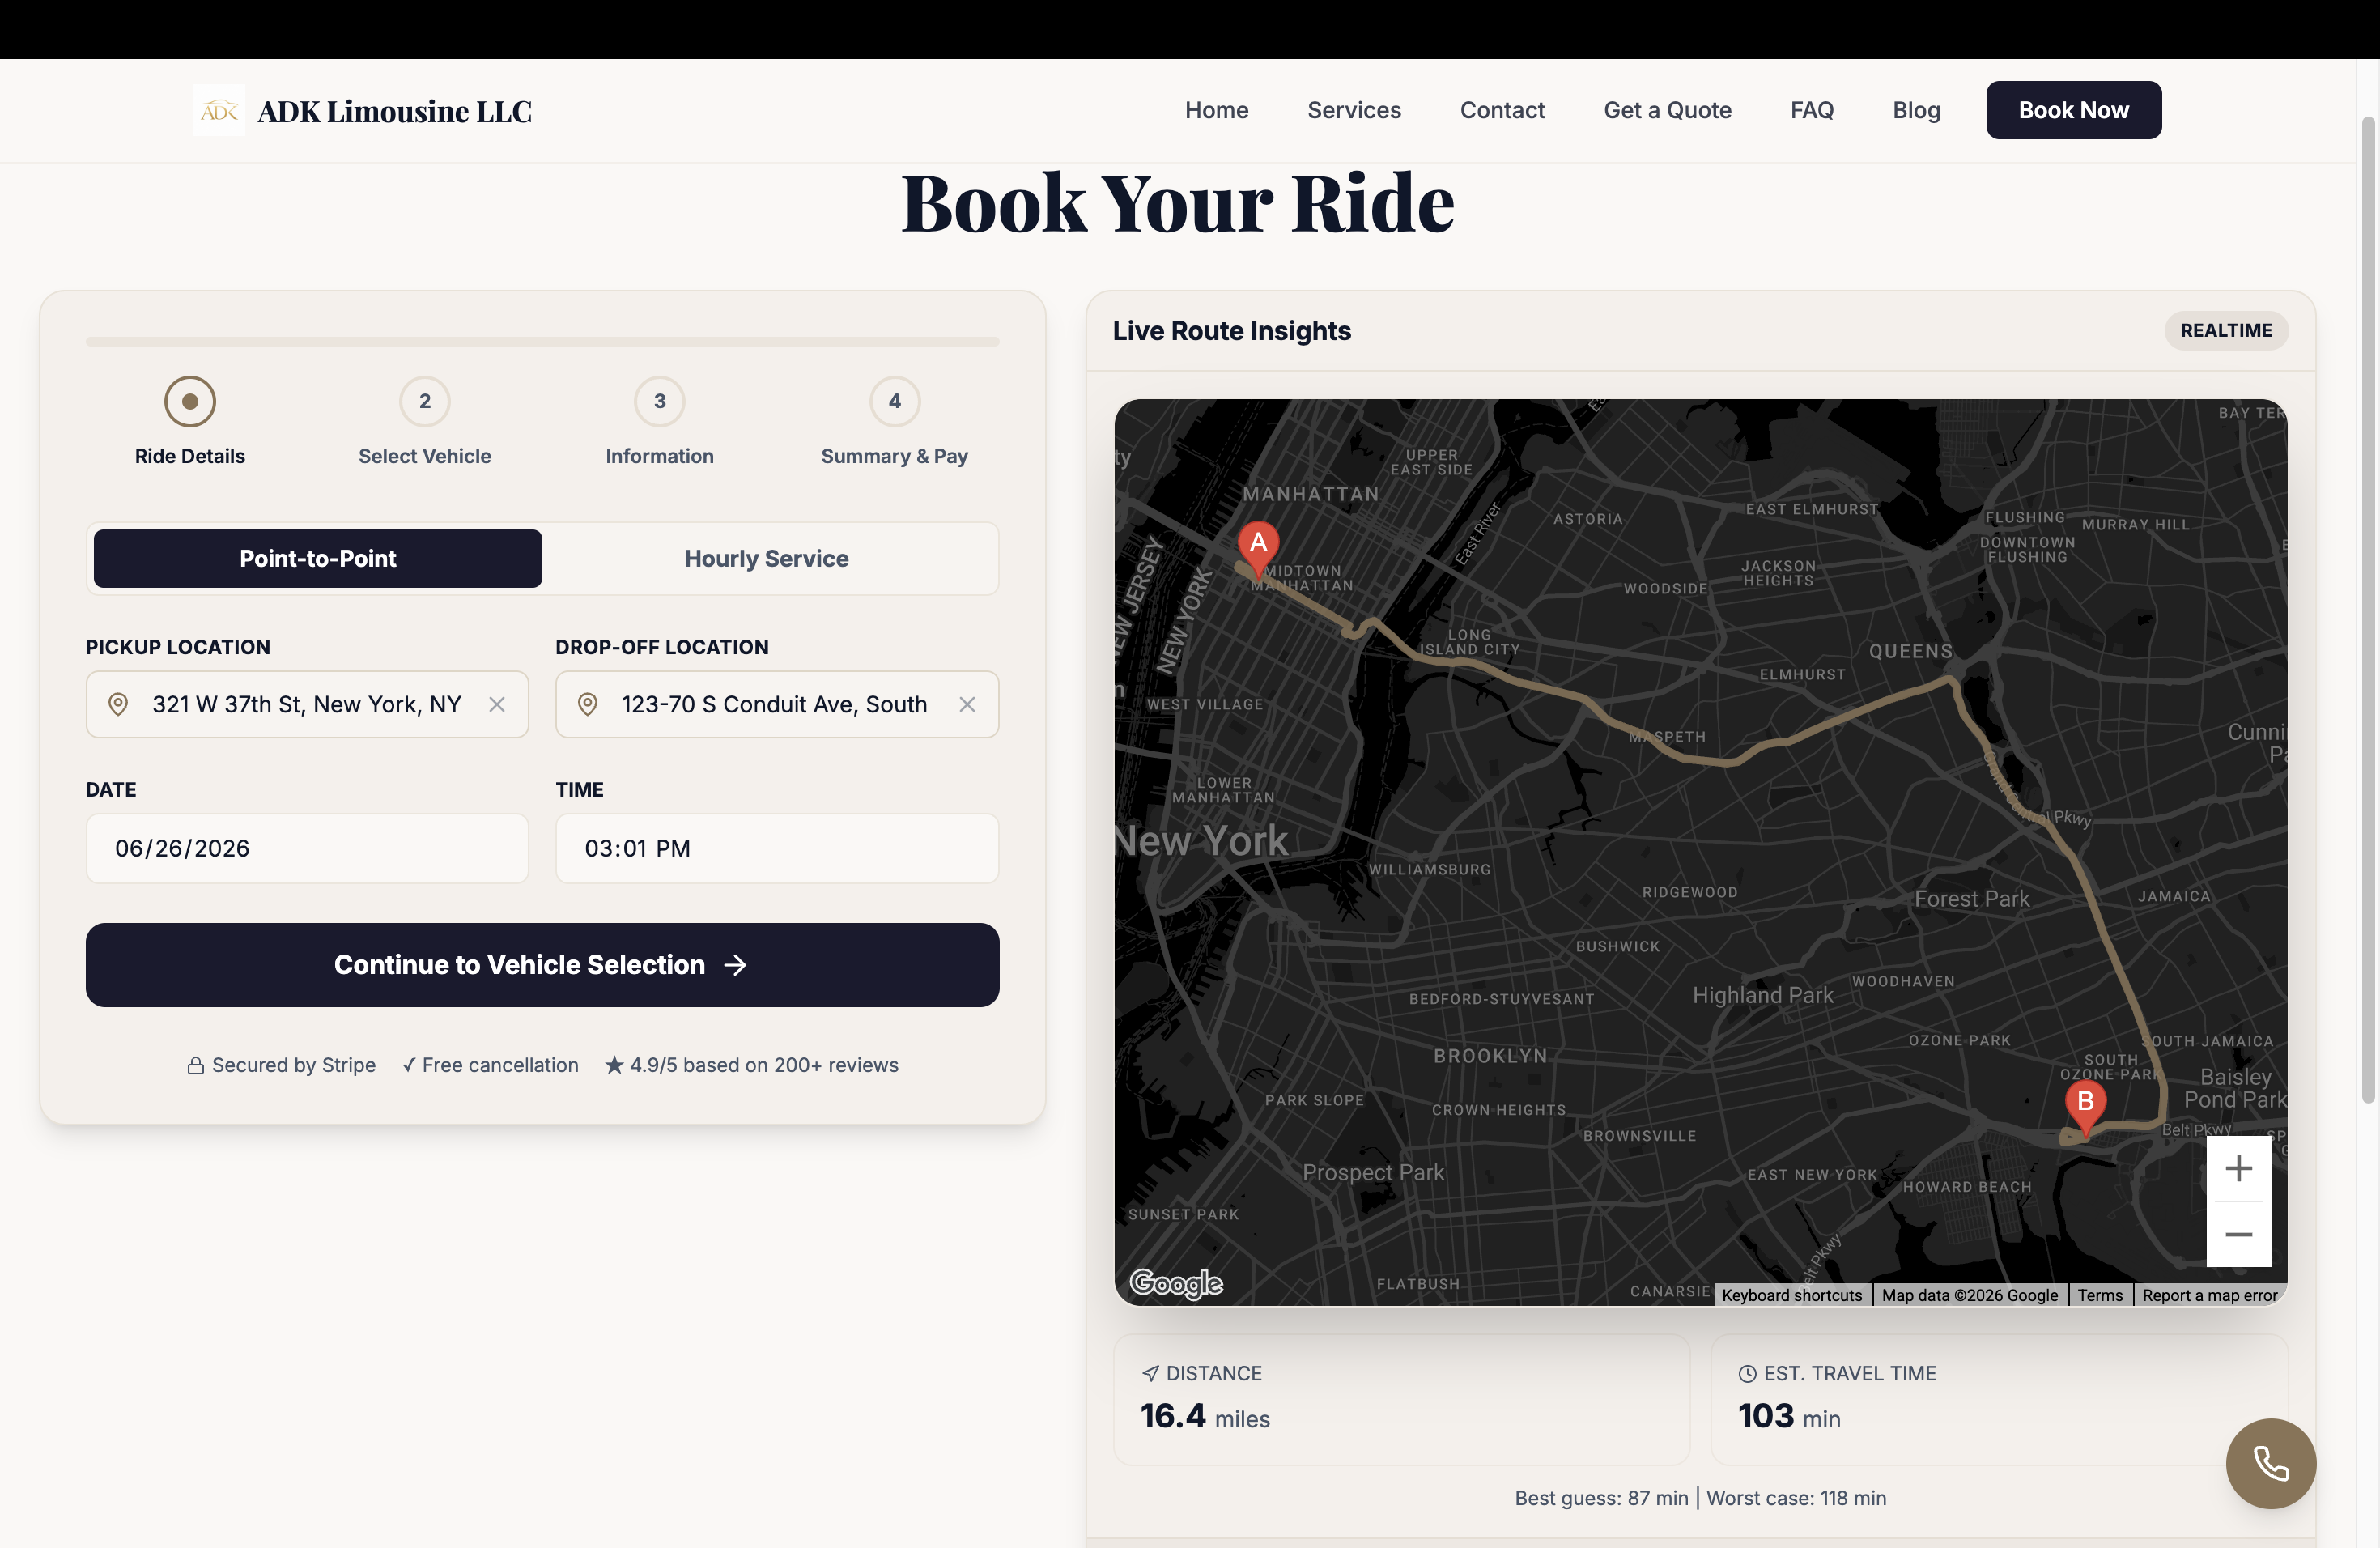This screenshot has height=1548, width=2380.
Task: Go to step 2 Select Vehicle
Action: pyautogui.click(x=425, y=401)
